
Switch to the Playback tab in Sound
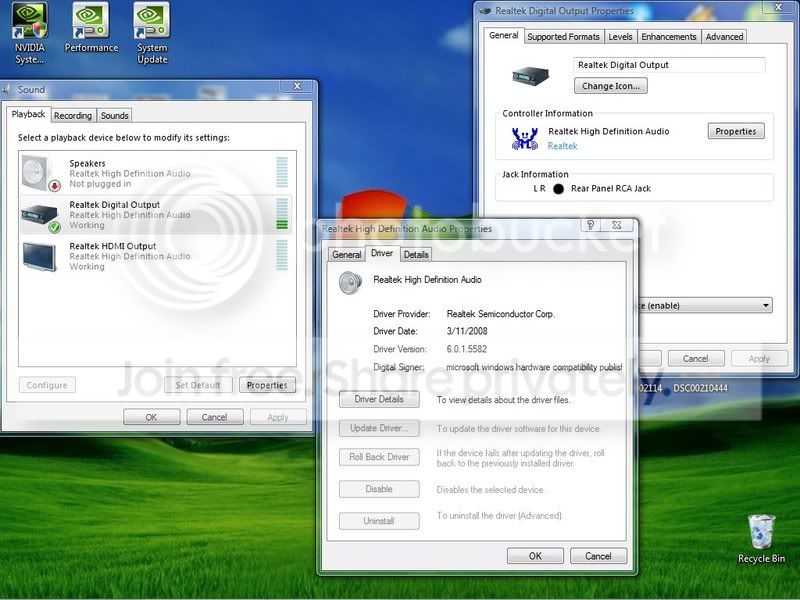pos(29,114)
